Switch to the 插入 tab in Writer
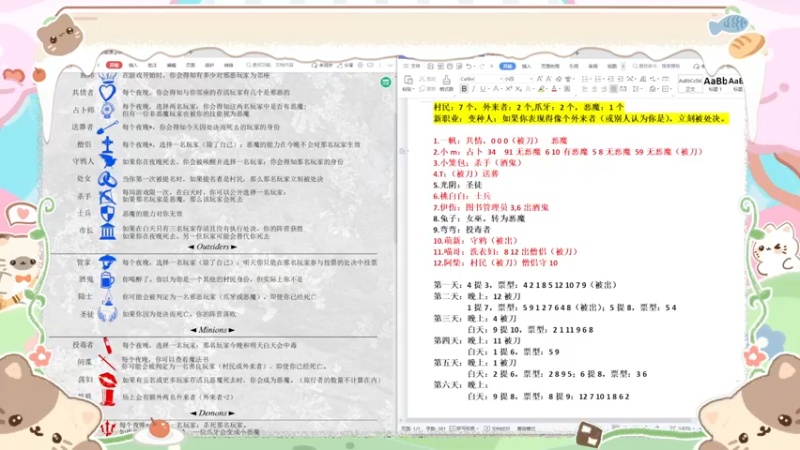The image size is (800, 450). click(x=527, y=66)
